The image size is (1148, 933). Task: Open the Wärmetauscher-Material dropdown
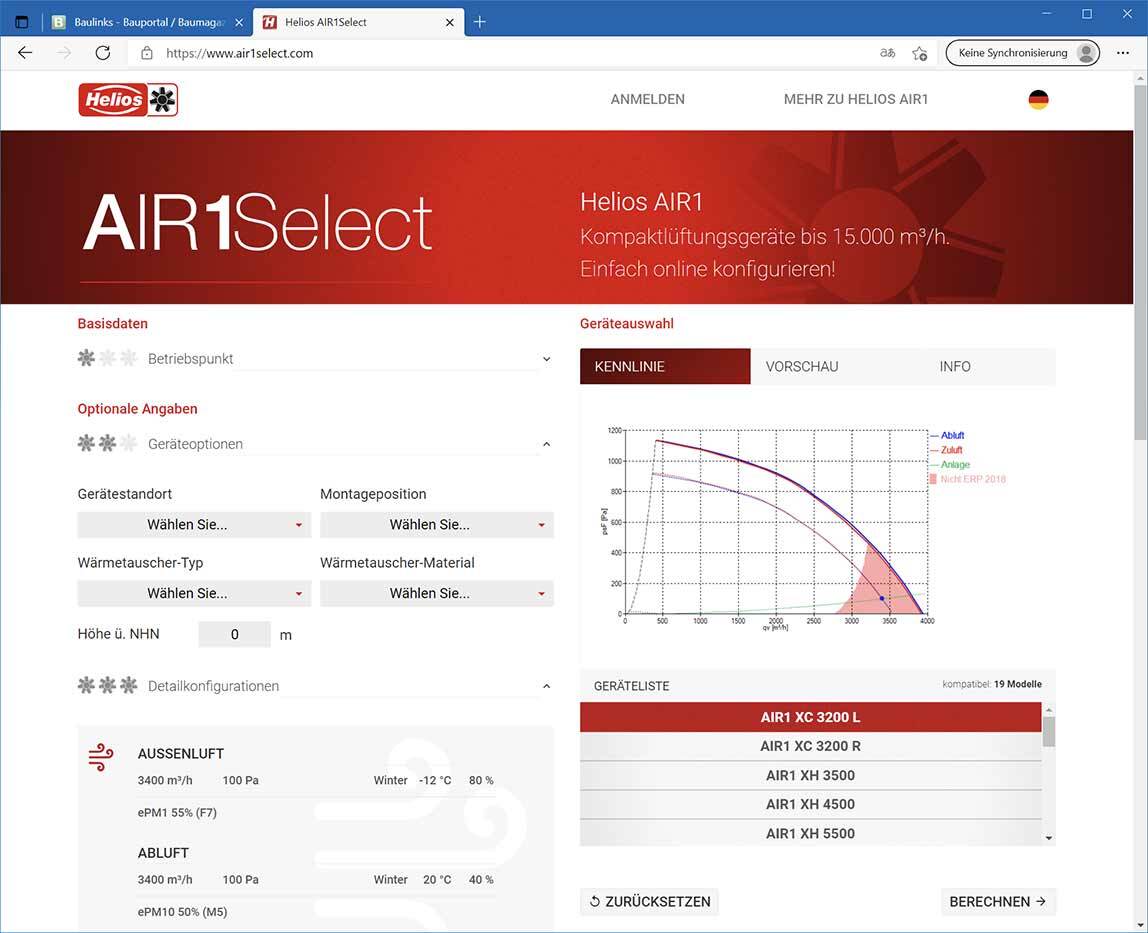coord(436,593)
